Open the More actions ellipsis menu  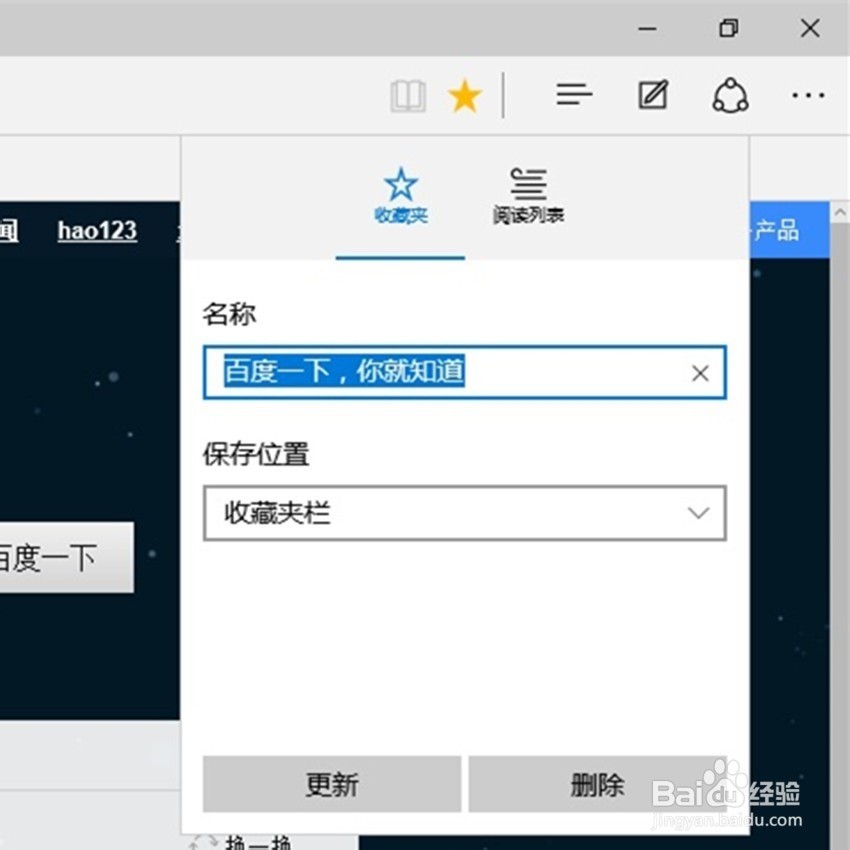pos(808,95)
